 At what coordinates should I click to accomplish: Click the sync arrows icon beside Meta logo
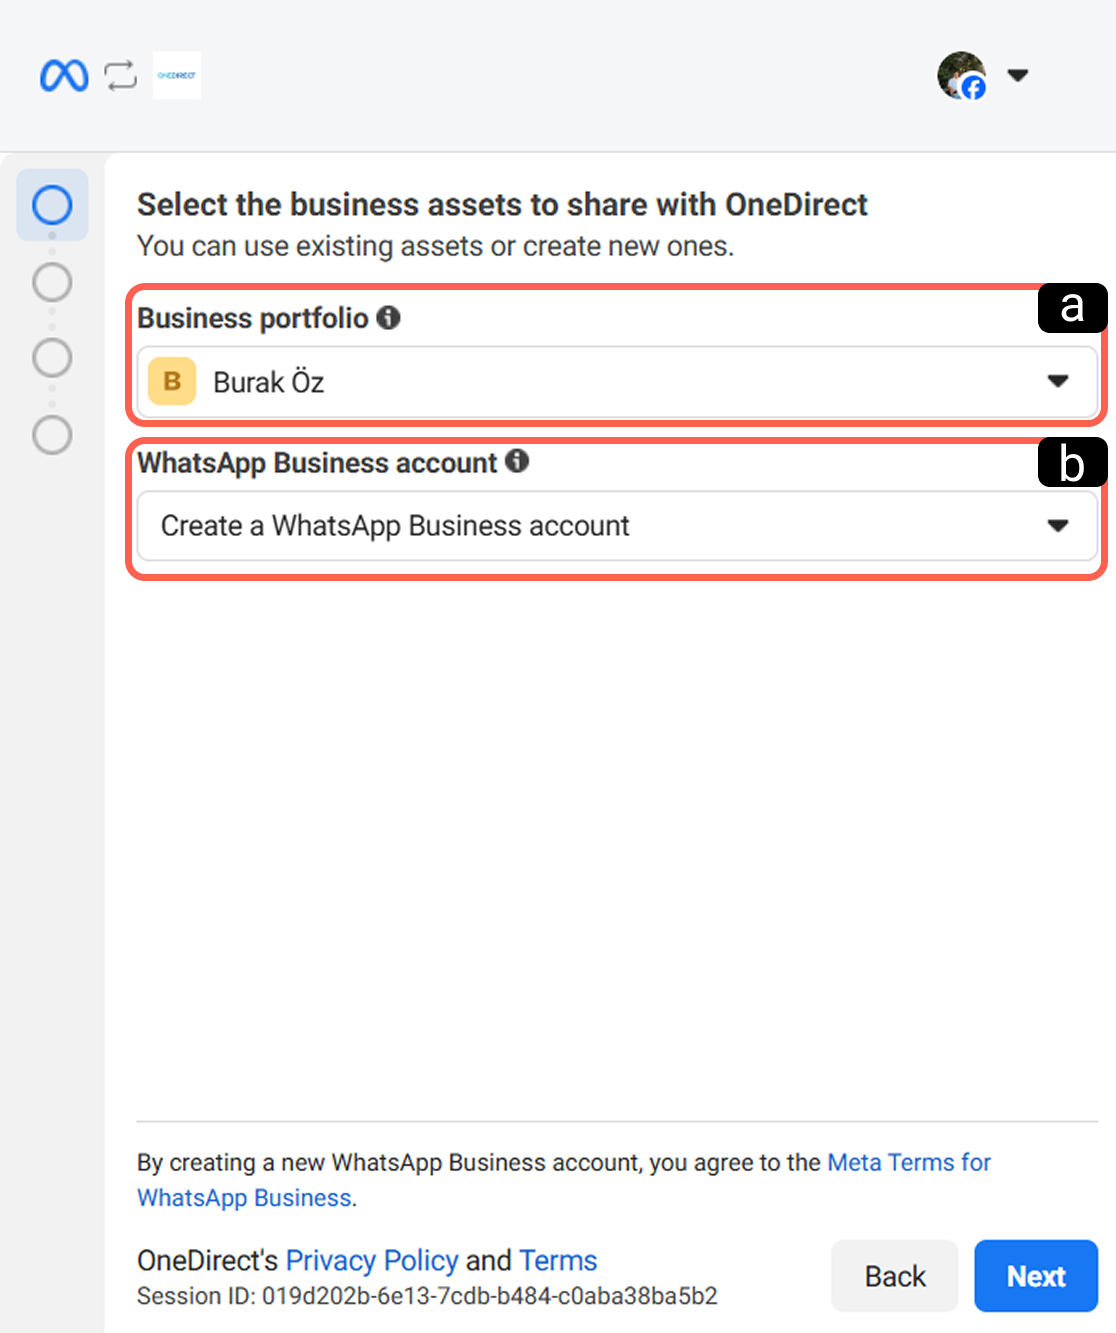tap(121, 75)
